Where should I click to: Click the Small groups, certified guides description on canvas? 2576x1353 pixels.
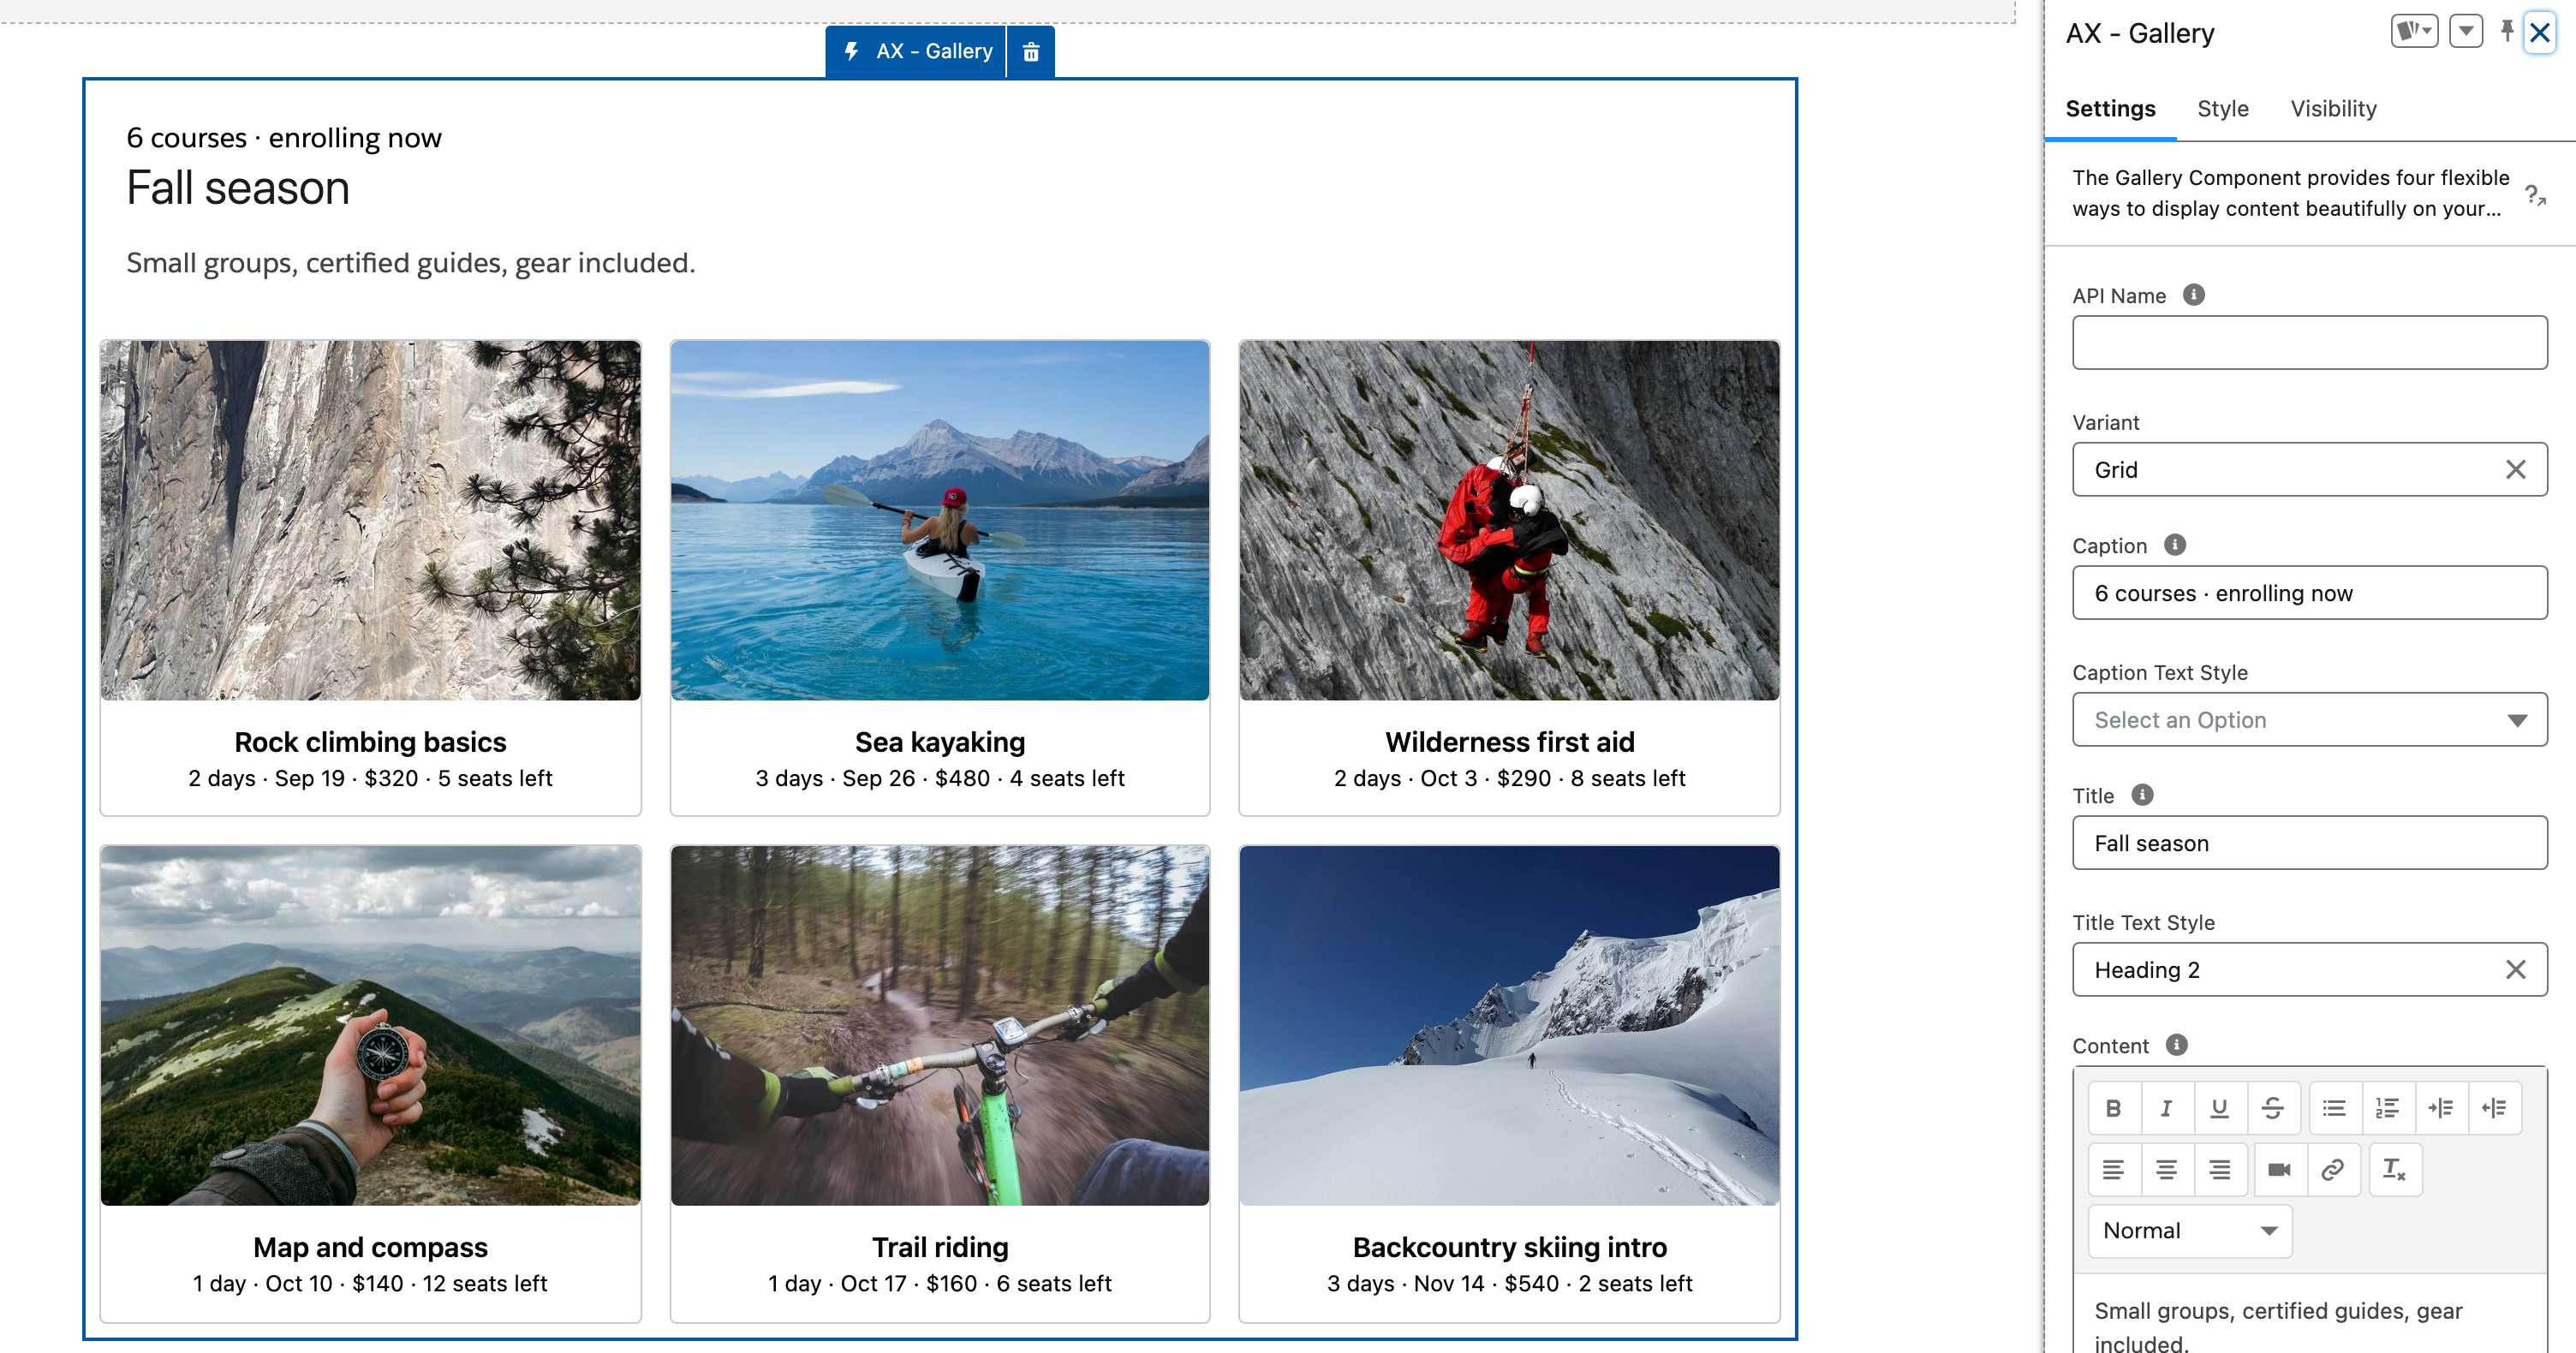pos(410,263)
